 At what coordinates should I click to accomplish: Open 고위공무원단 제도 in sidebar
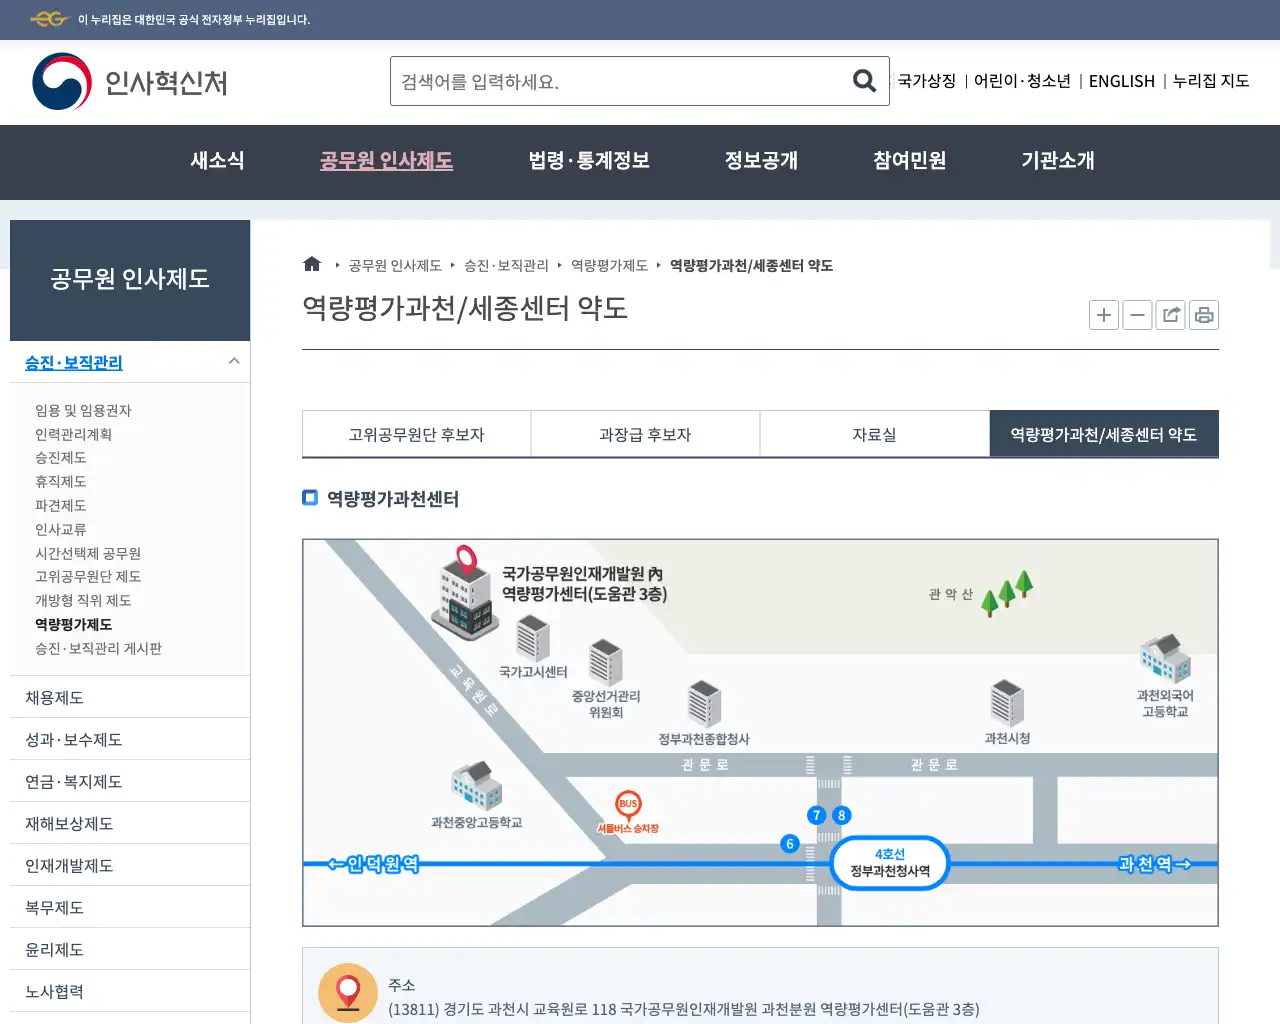point(88,576)
